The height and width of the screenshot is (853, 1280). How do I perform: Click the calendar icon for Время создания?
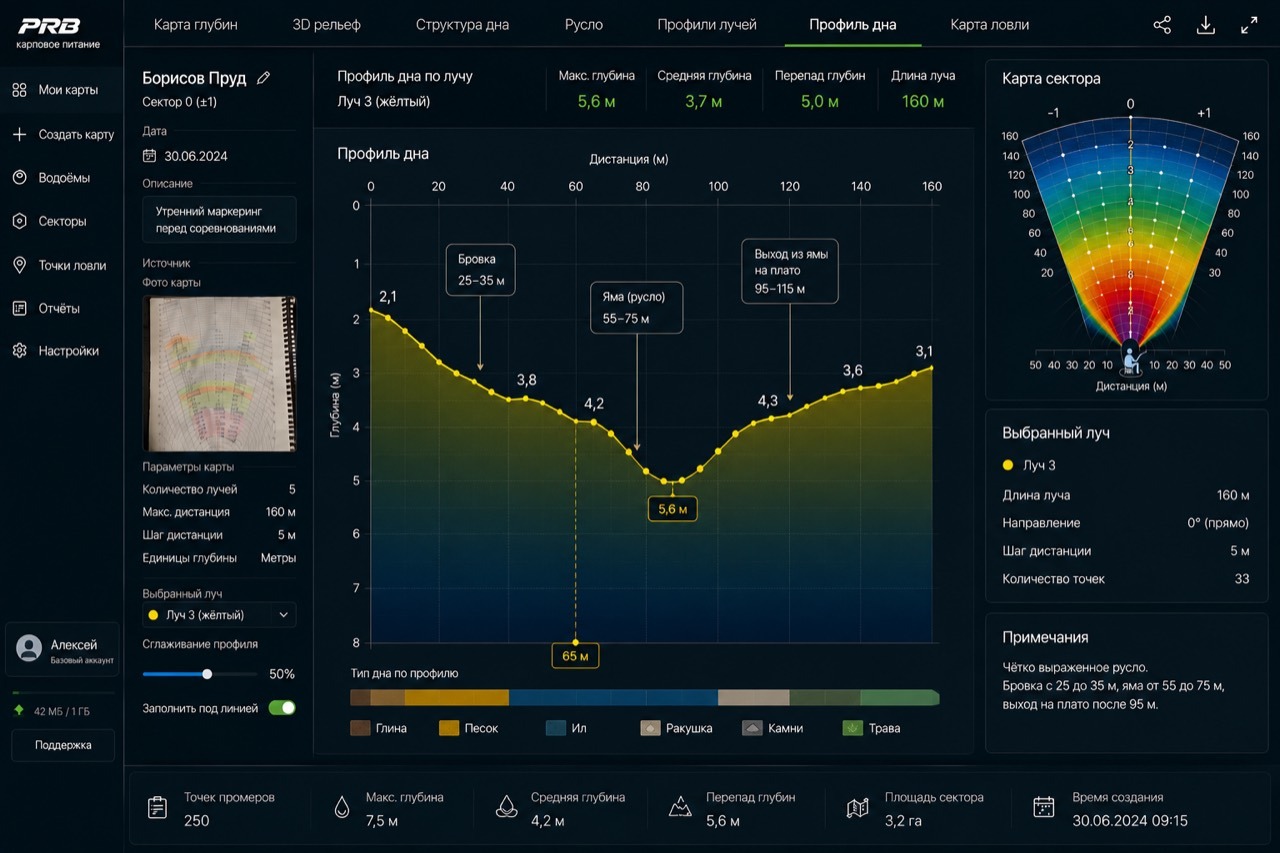(1044, 808)
